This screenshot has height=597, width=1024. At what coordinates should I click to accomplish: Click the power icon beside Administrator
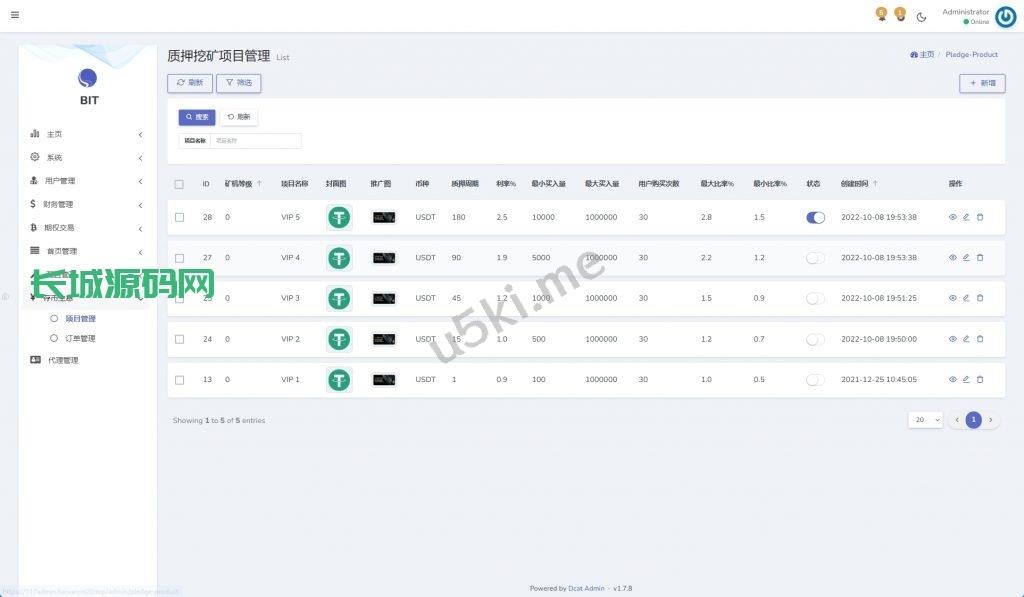[1005, 16]
